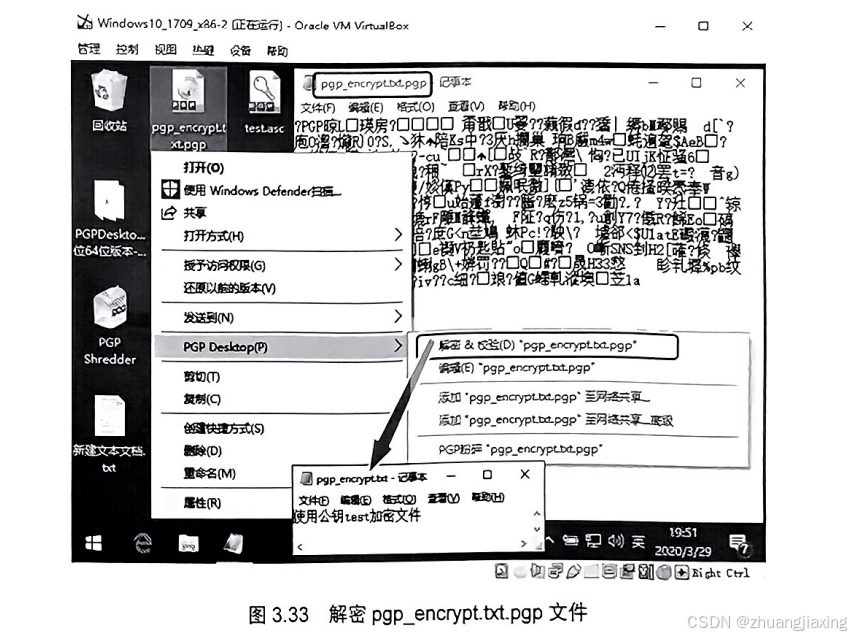Open 帮助(H) menu in pgp_encrypt.txt.pgp Notepad

(516, 105)
